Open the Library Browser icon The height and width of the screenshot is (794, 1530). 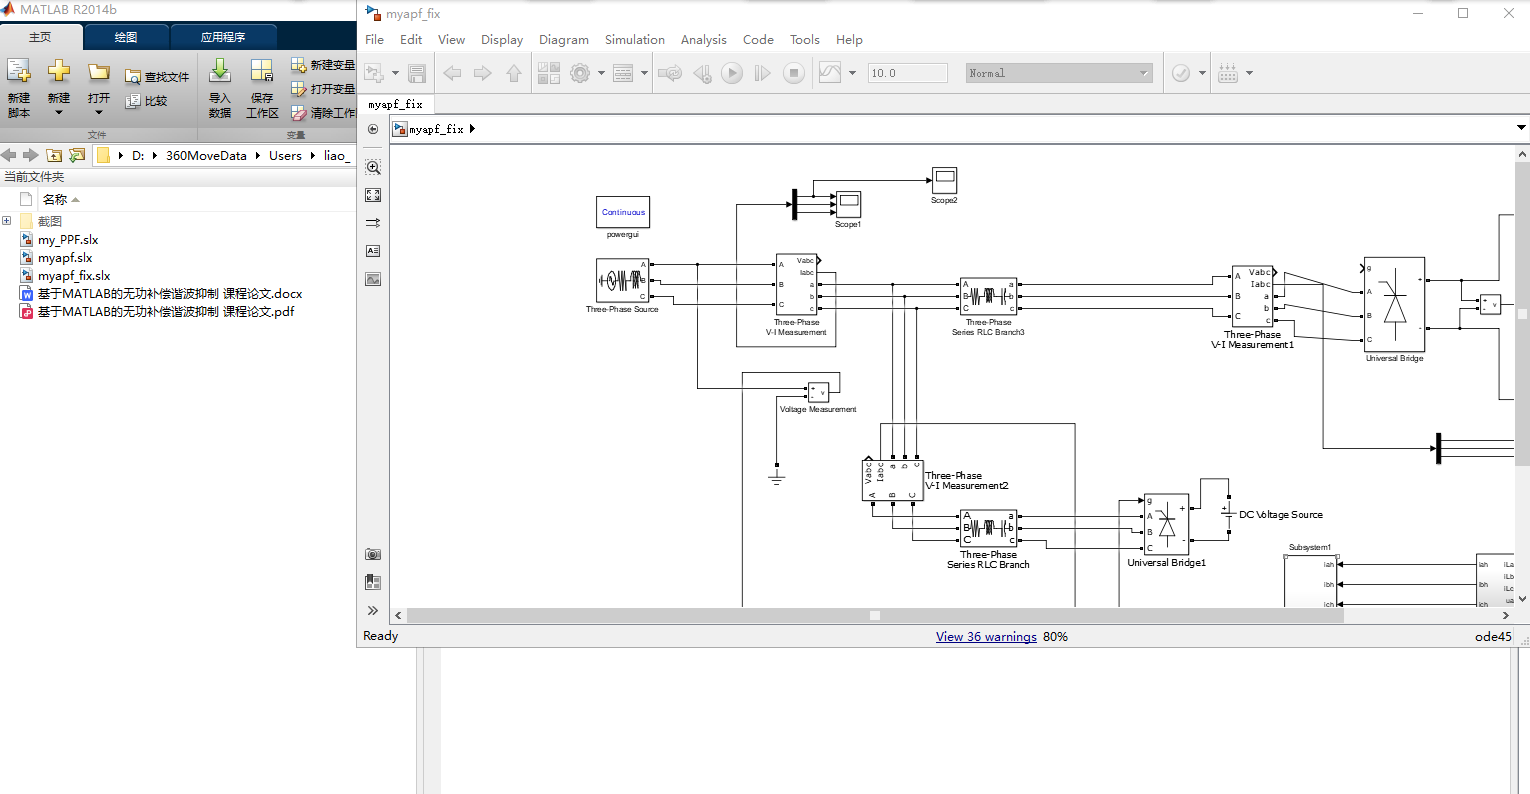(549, 73)
